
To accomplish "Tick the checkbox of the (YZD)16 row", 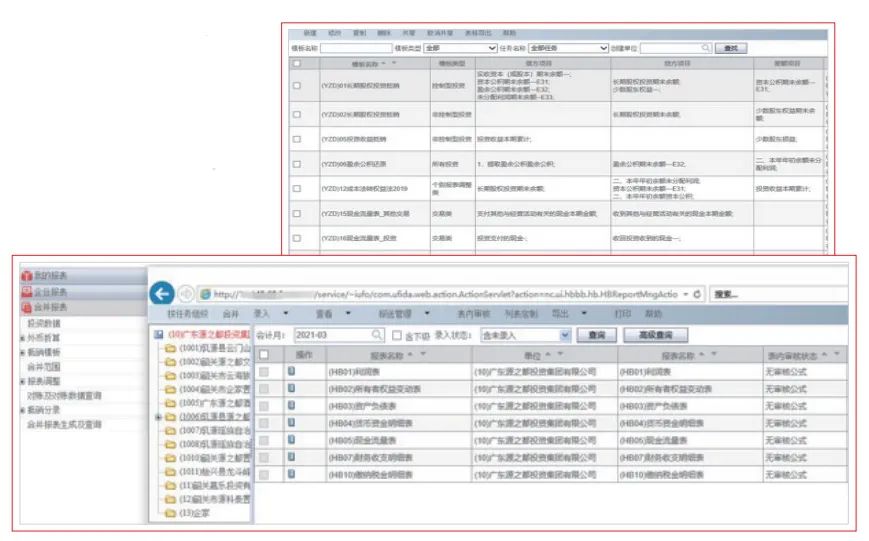I will (297, 238).
